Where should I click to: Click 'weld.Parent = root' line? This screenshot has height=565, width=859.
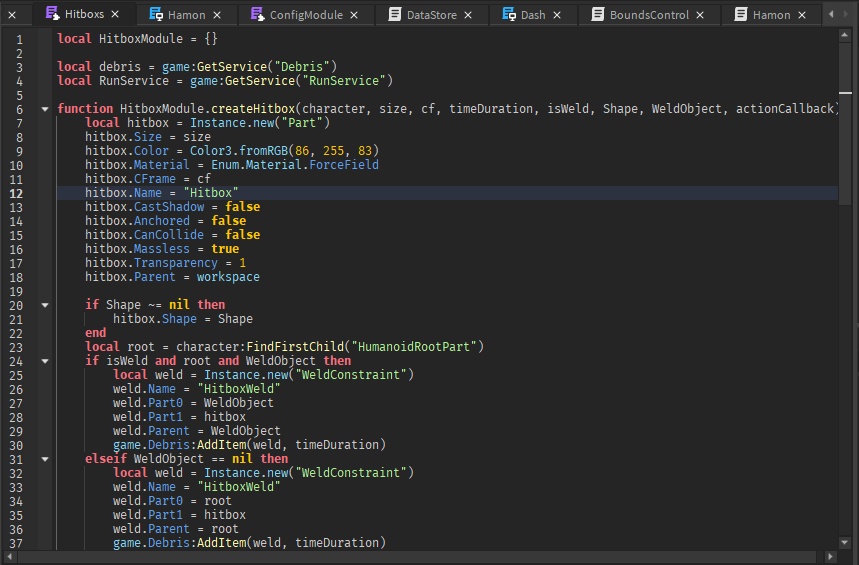[176, 529]
